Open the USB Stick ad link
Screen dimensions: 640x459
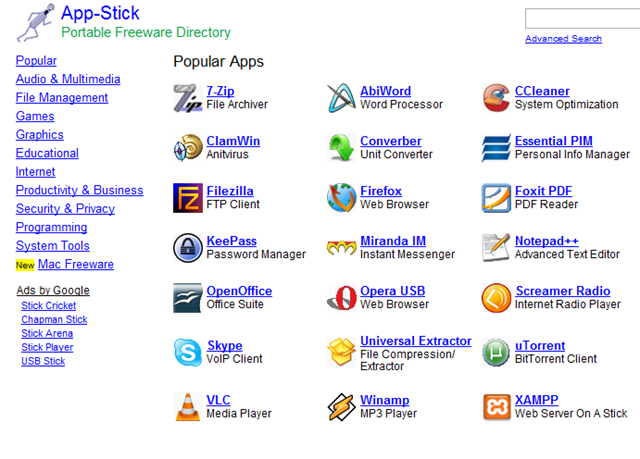point(43,361)
